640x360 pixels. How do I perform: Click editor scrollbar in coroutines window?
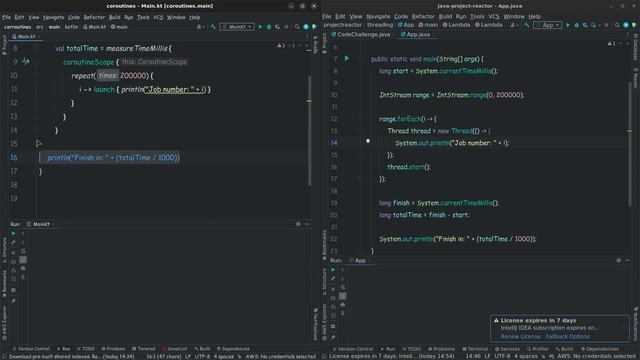[x=309, y=131]
